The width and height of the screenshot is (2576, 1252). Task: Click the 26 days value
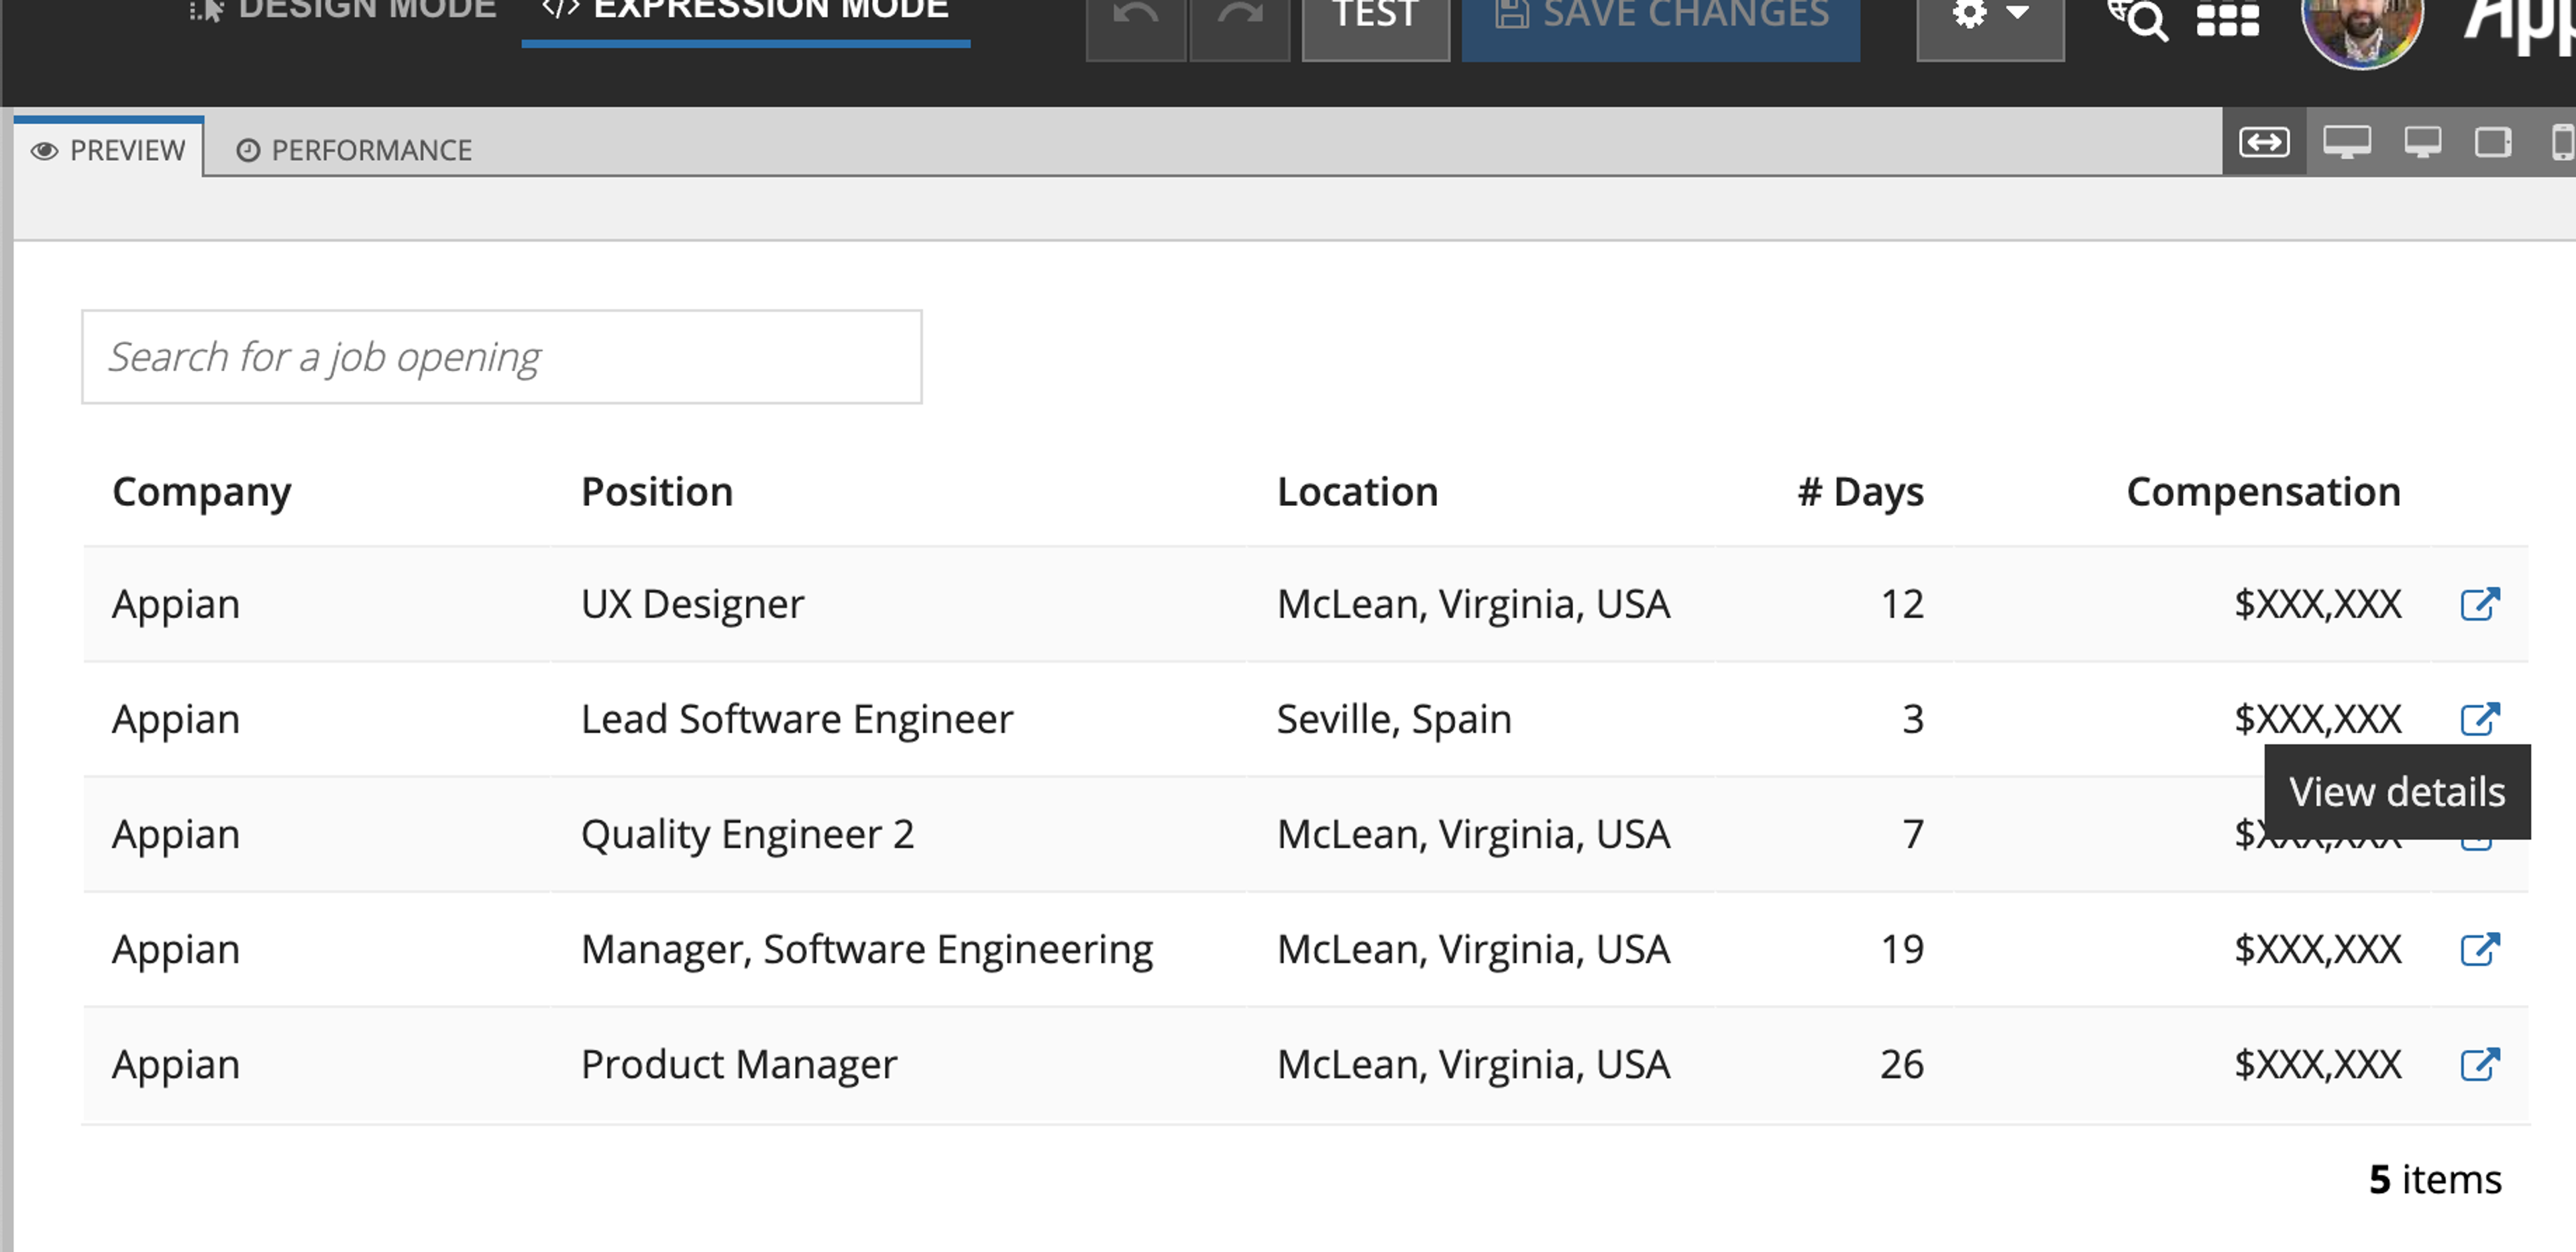[1901, 1064]
